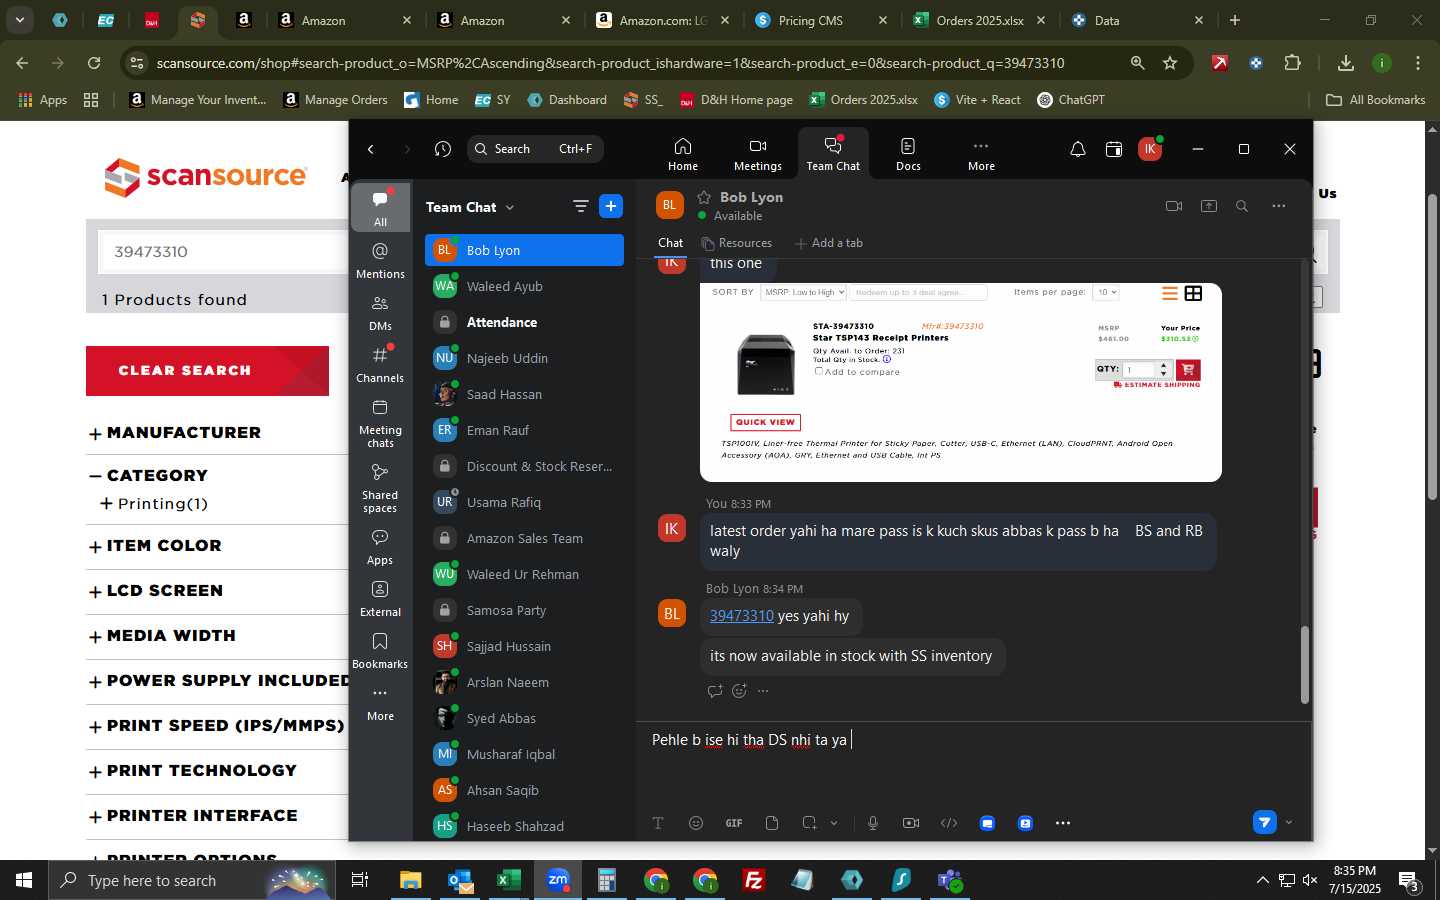1440x900 pixels.
Task: Open screenshot options dropdown arrow in composer
Action: click(x=834, y=823)
